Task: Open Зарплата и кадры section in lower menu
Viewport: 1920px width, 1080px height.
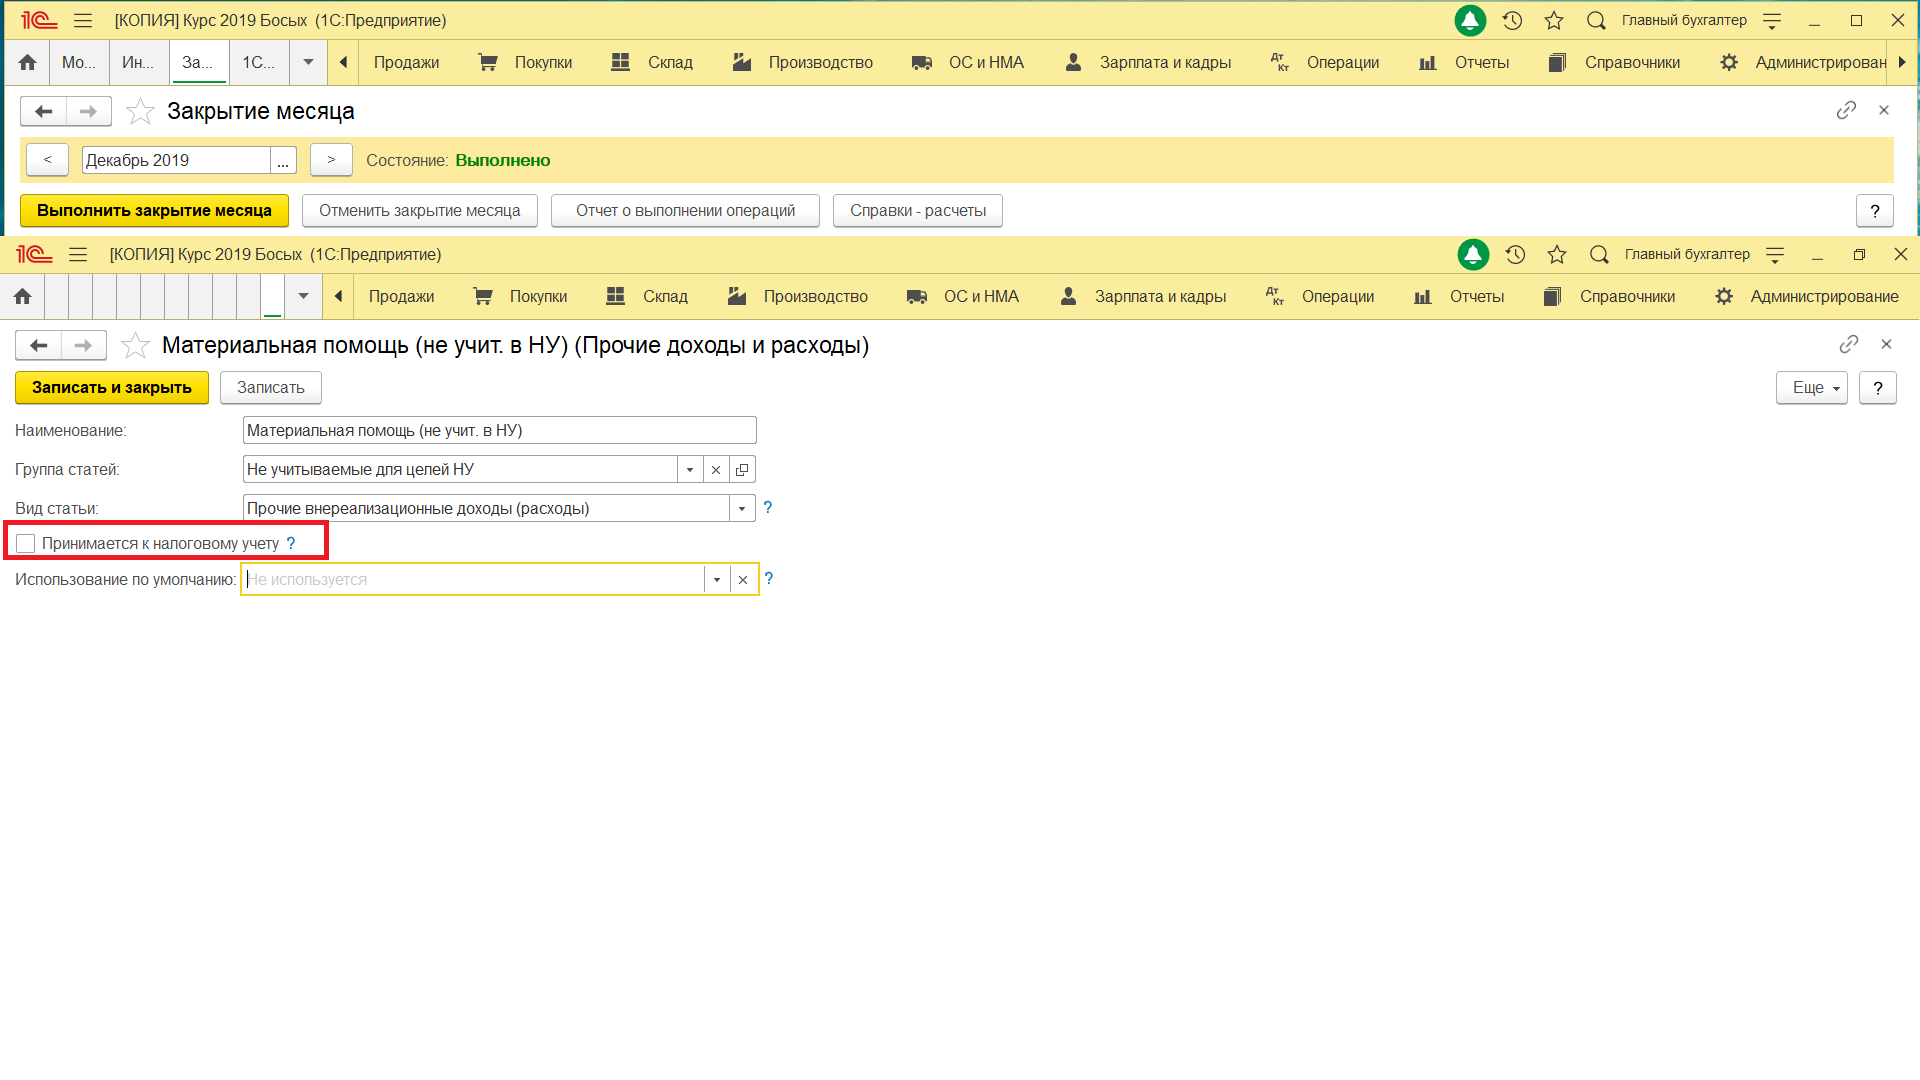Action: (1145, 296)
